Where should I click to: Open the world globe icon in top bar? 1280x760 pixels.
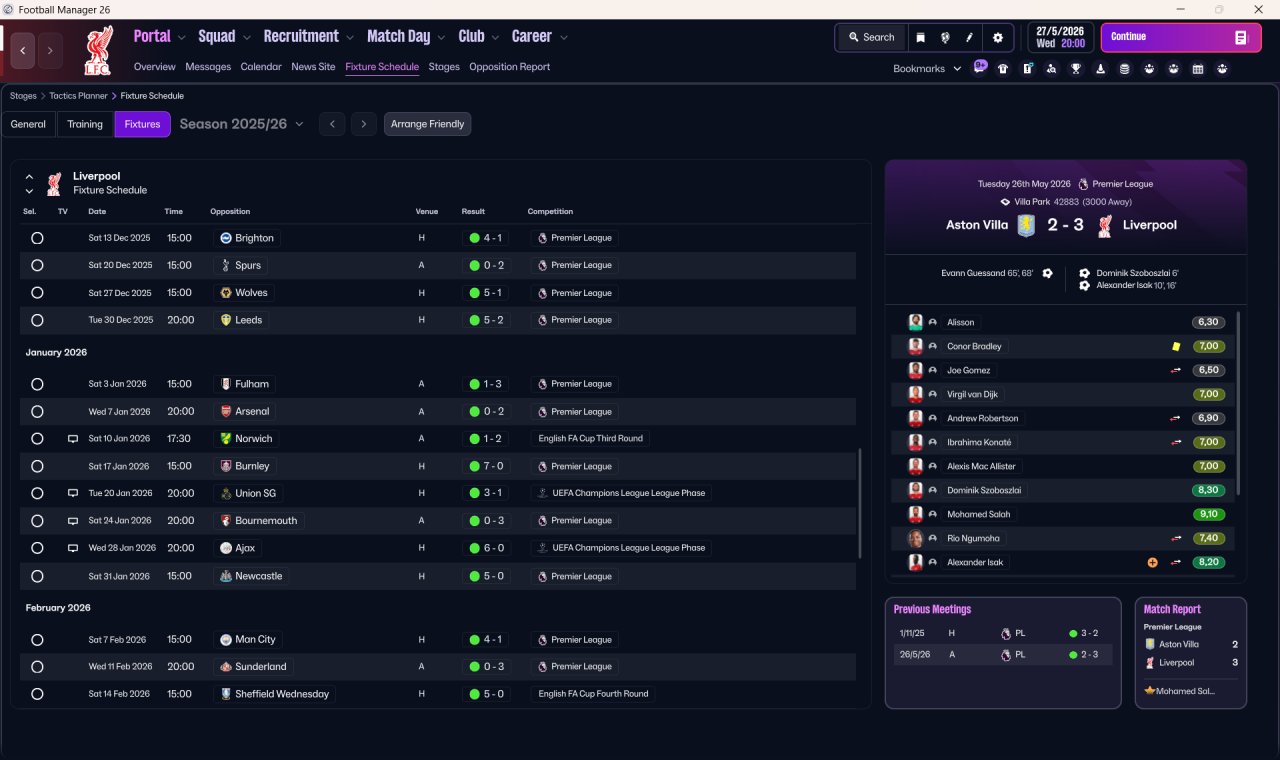pos(945,37)
